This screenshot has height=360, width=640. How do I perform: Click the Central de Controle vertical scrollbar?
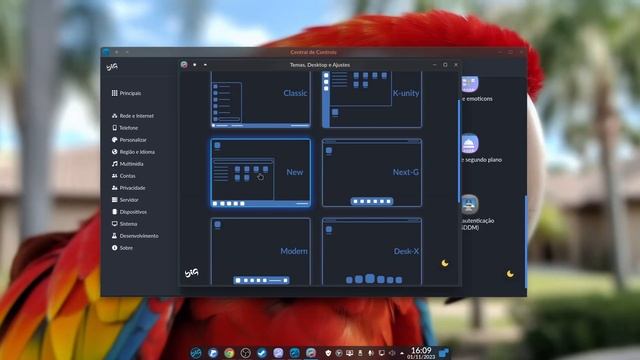pos(526,242)
